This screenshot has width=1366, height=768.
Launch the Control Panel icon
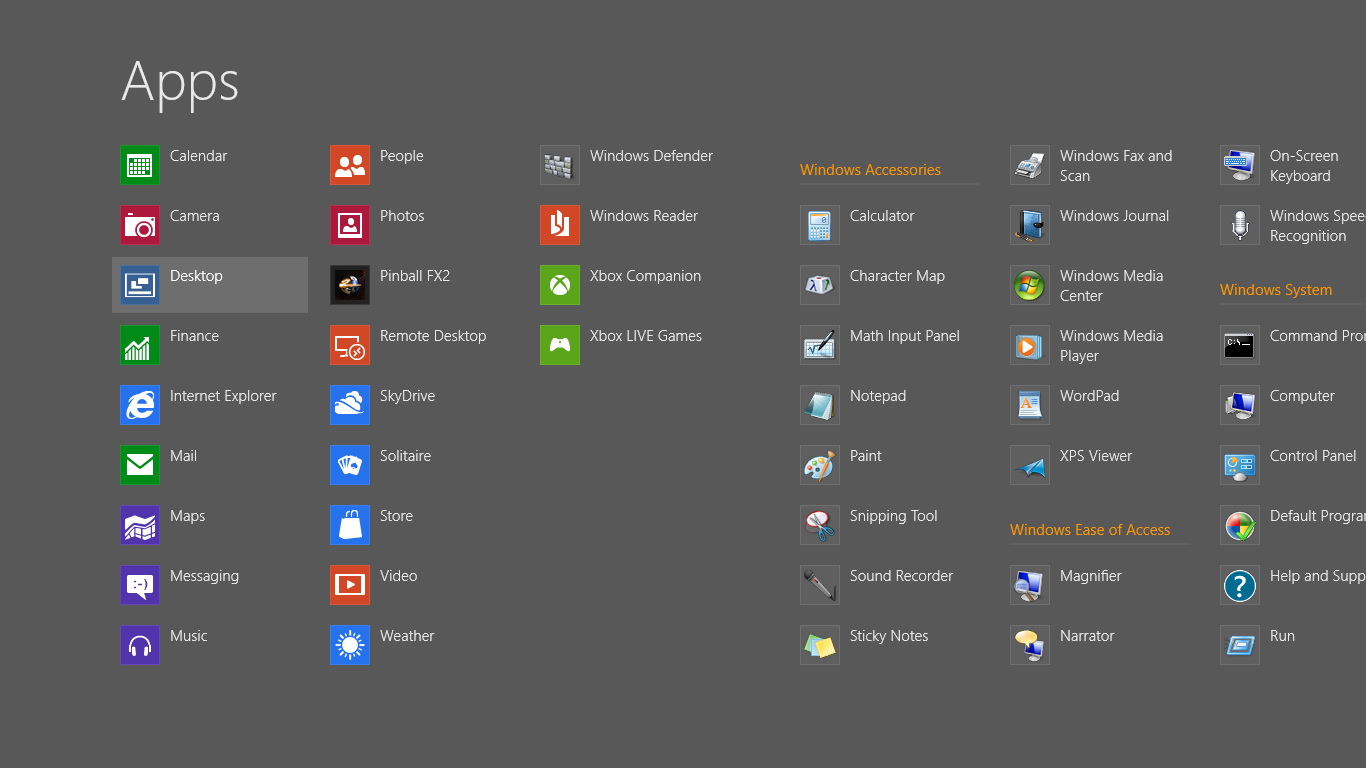click(x=1240, y=465)
